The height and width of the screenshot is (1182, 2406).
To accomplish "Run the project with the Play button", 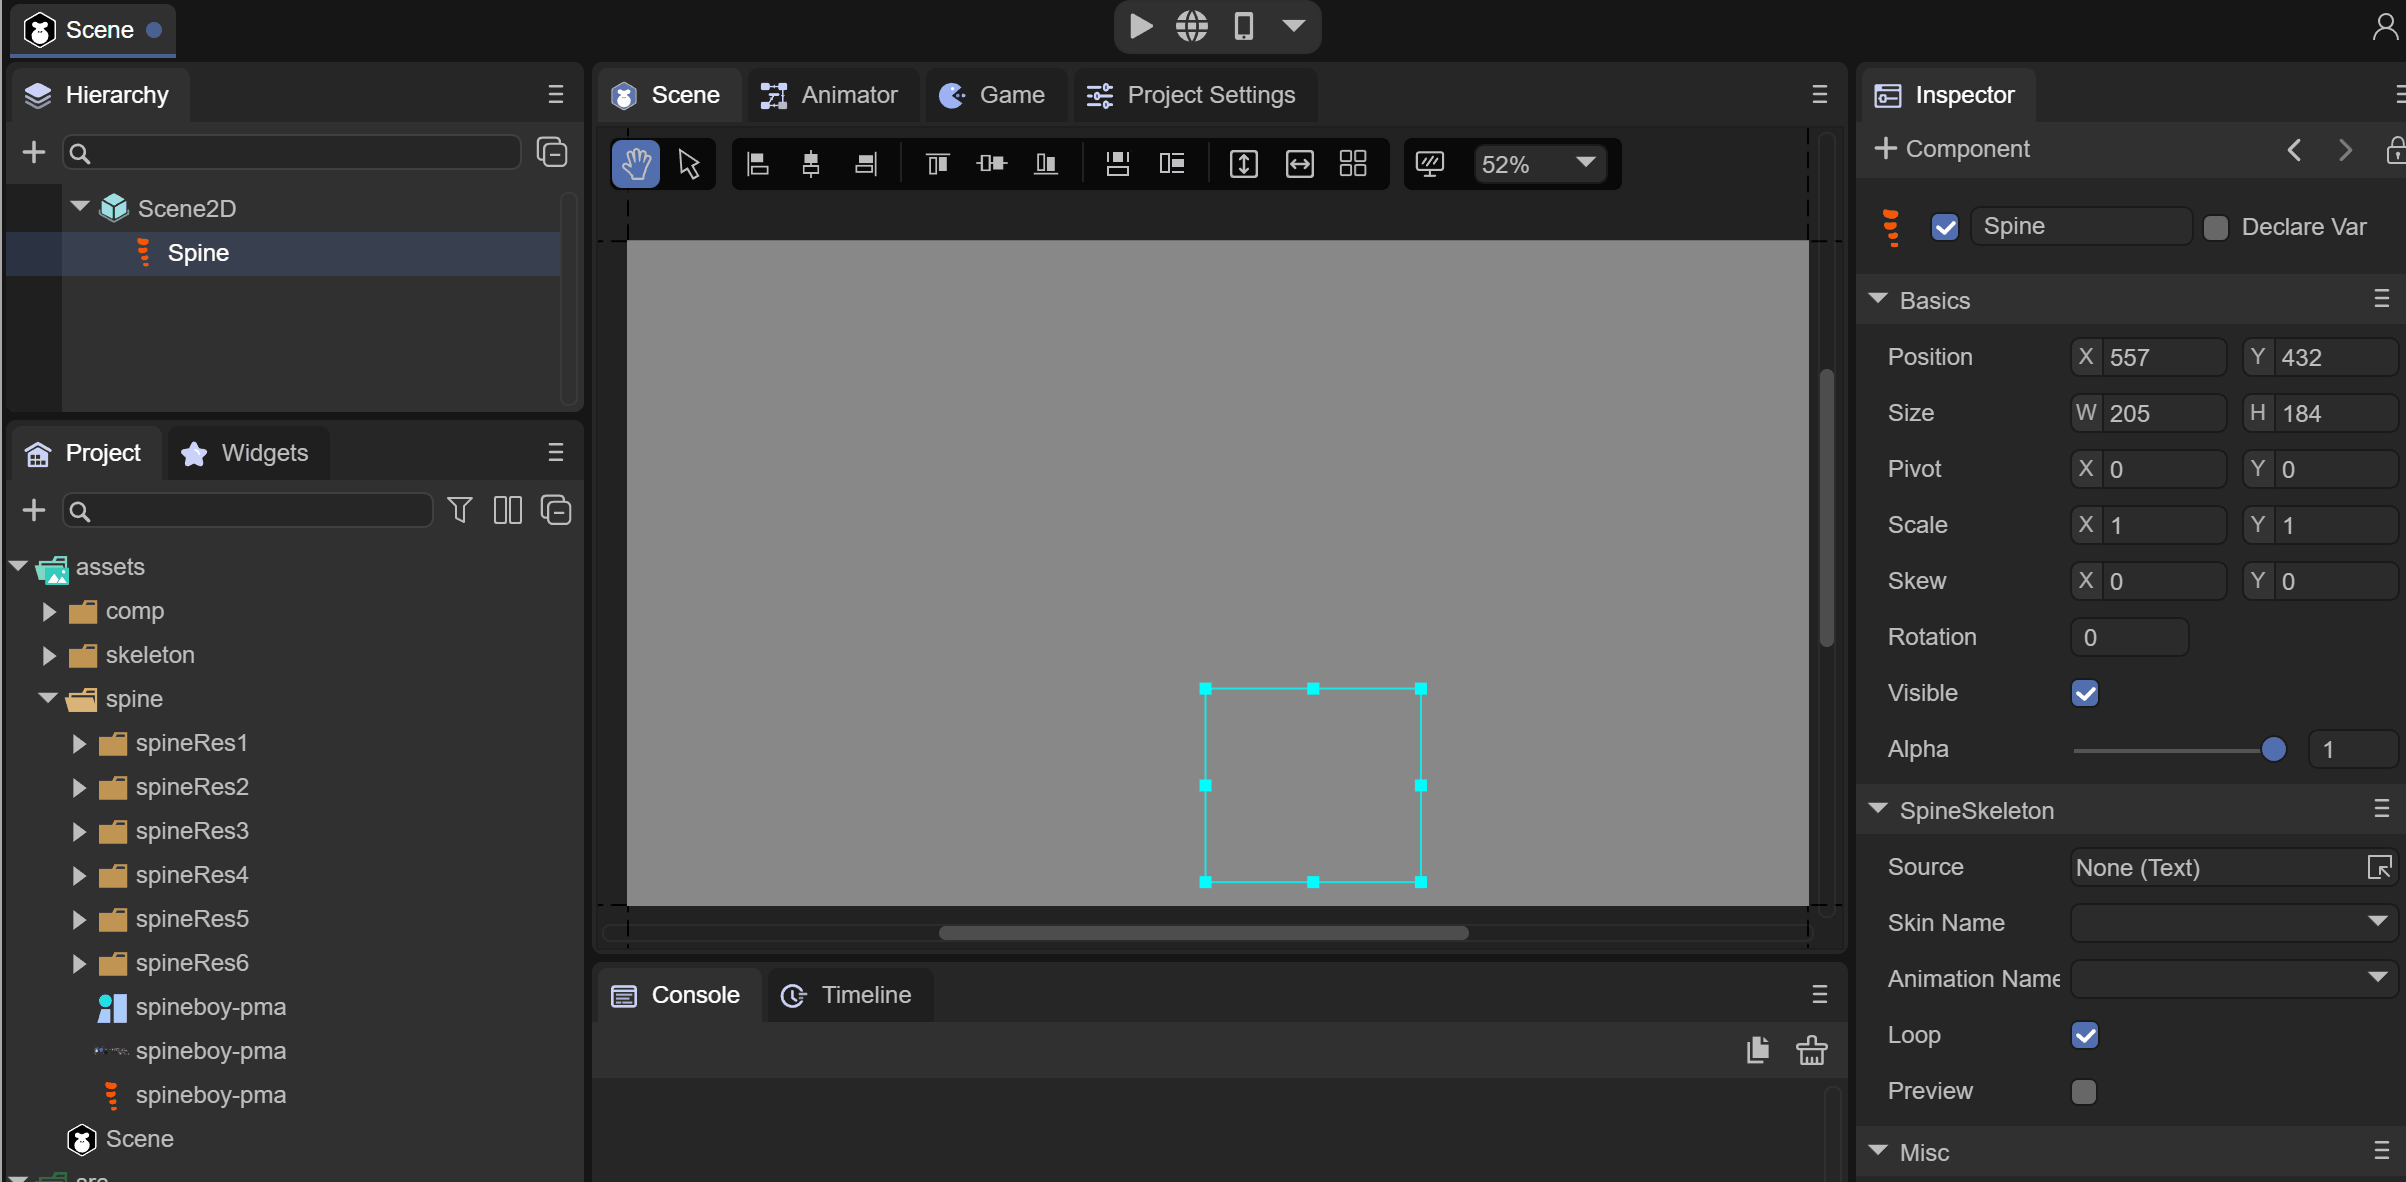I will [1139, 27].
